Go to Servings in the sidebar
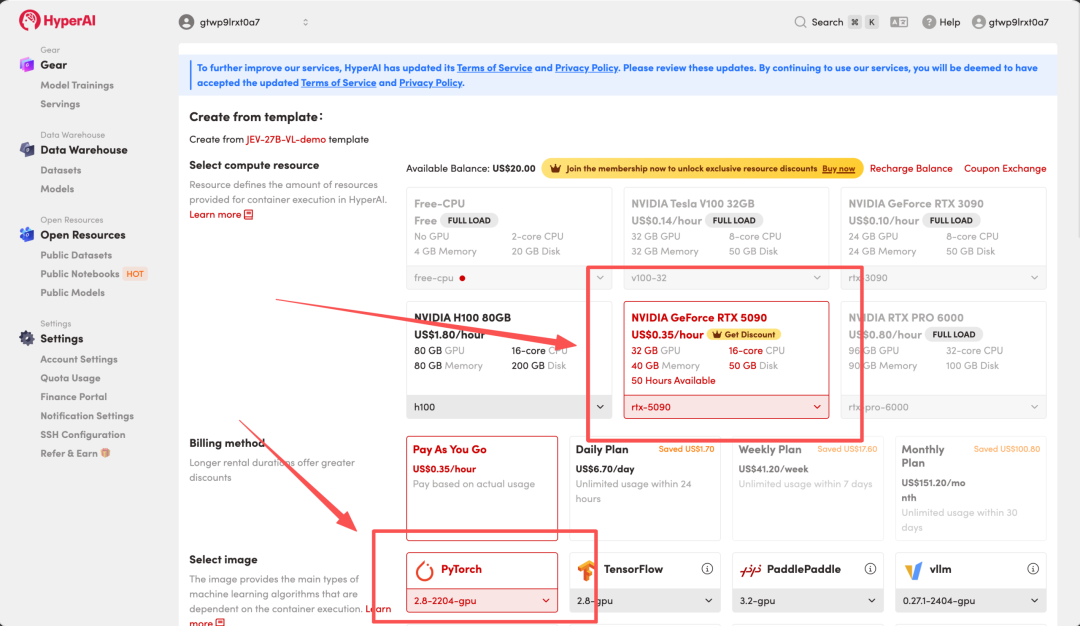This screenshot has height=626, width=1080. [60, 104]
